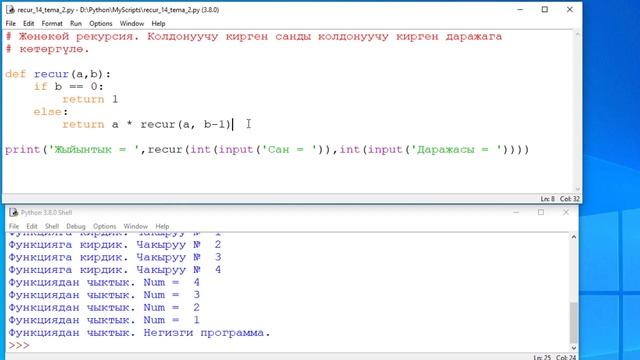Open the Options menu in the editor window
The image size is (640, 360).
point(101,24)
